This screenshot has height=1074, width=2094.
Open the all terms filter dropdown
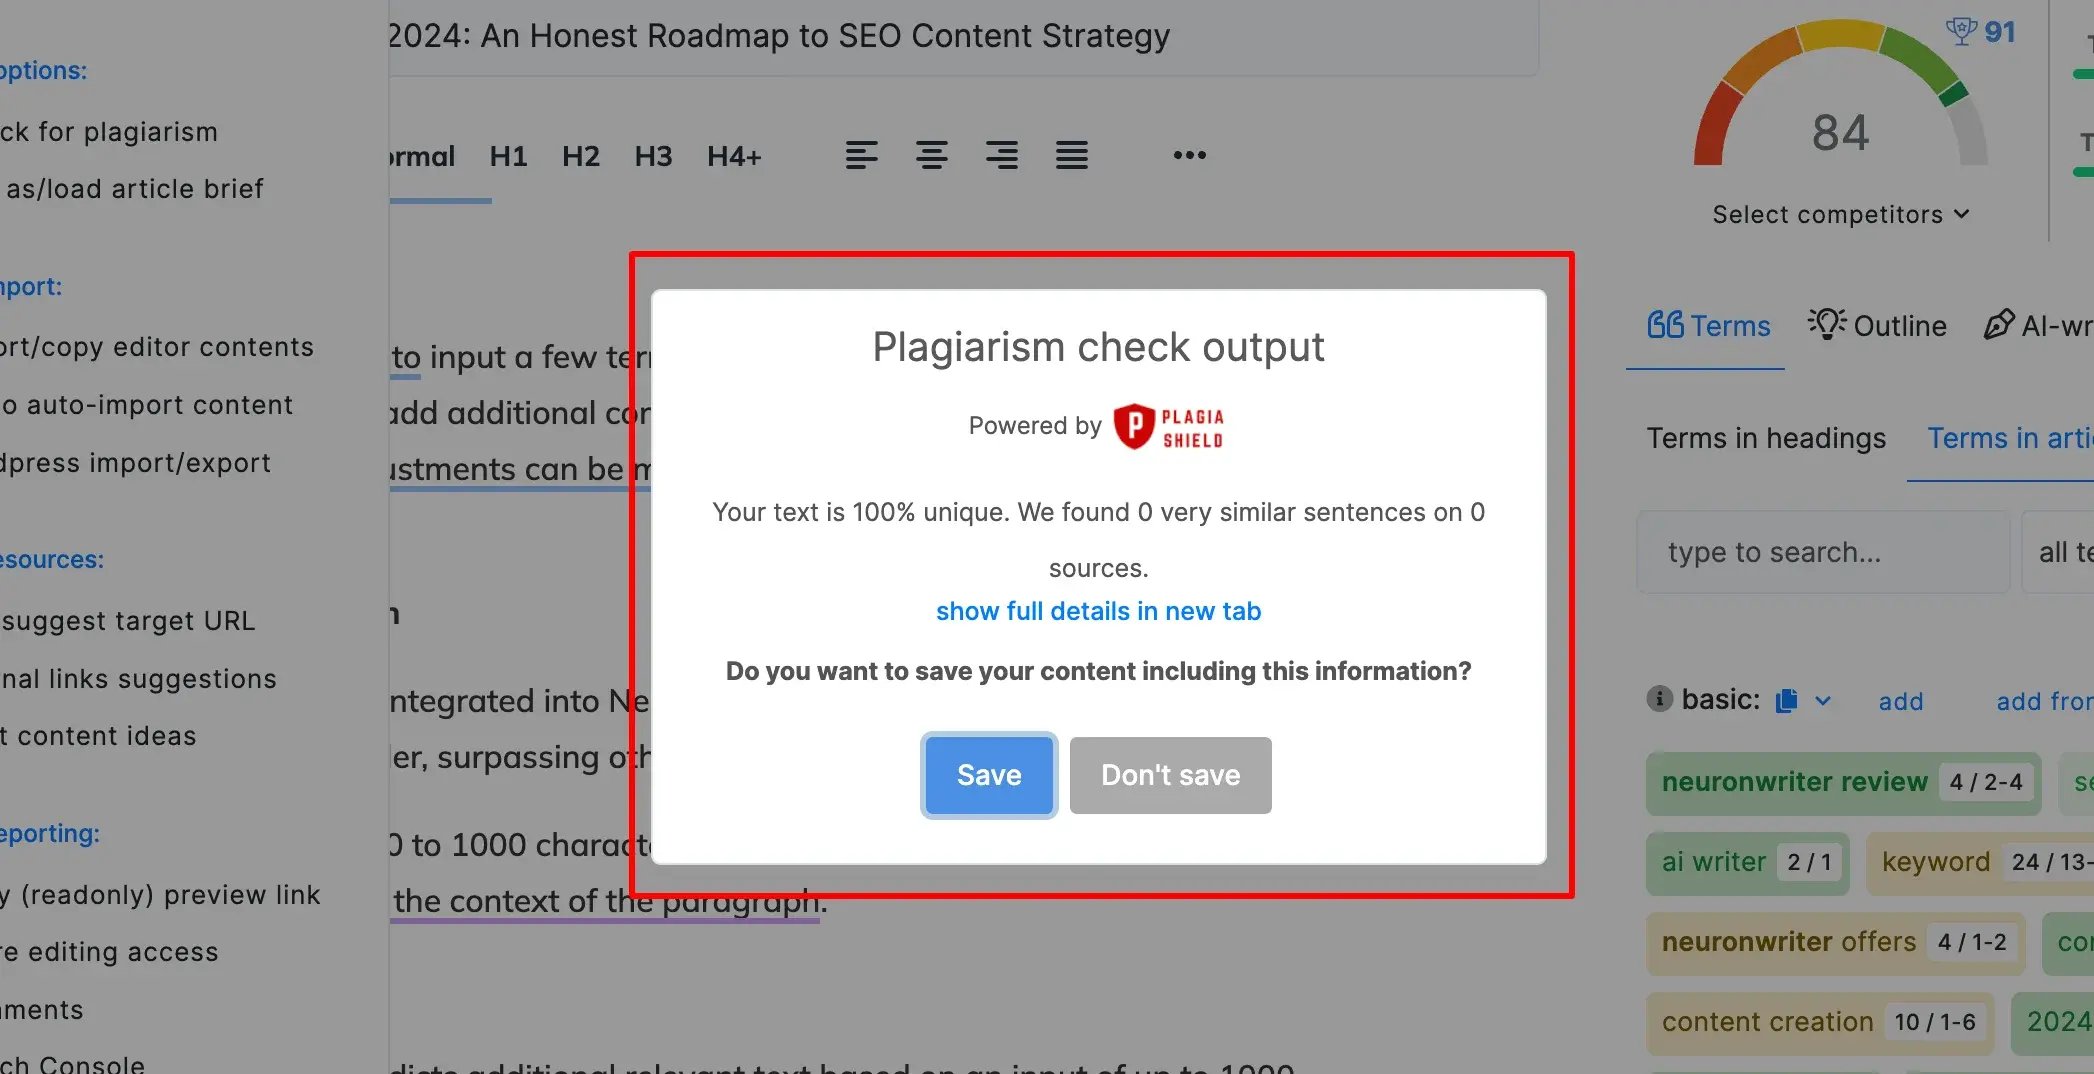pyautogui.click(x=2062, y=552)
